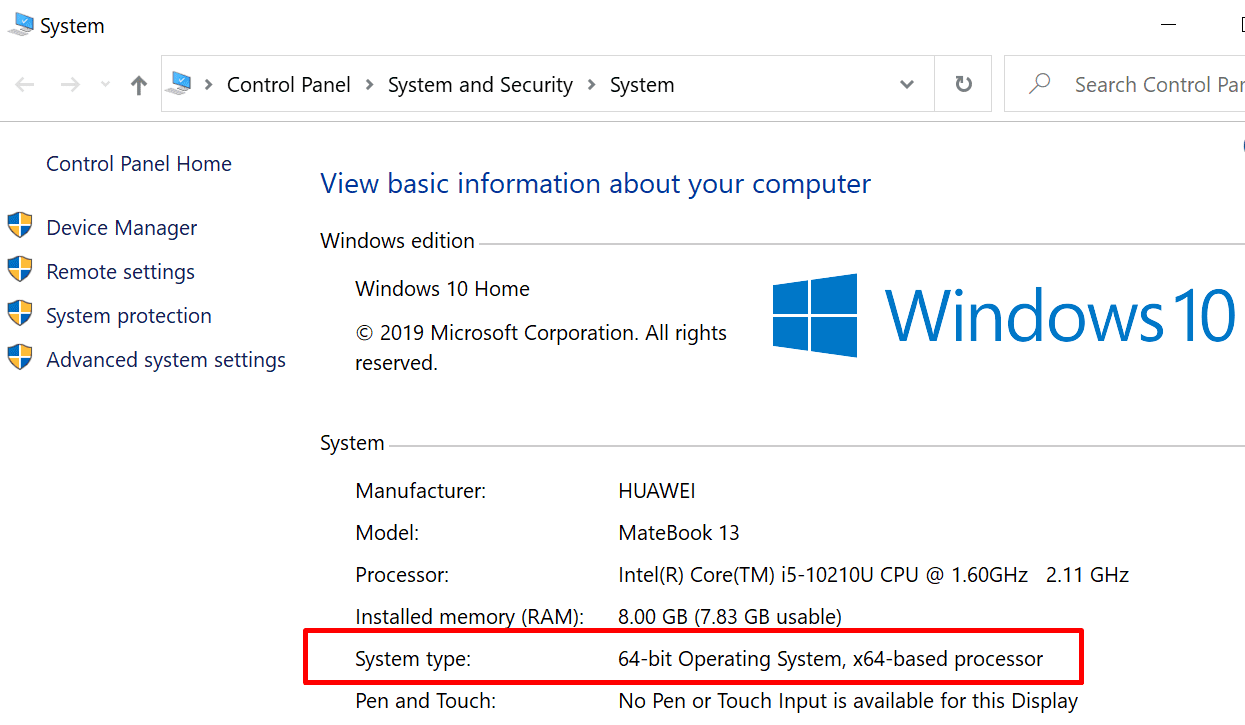The image size is (1245, 725).
Task: Open System protection link
Action: click(x=129, y=316)
